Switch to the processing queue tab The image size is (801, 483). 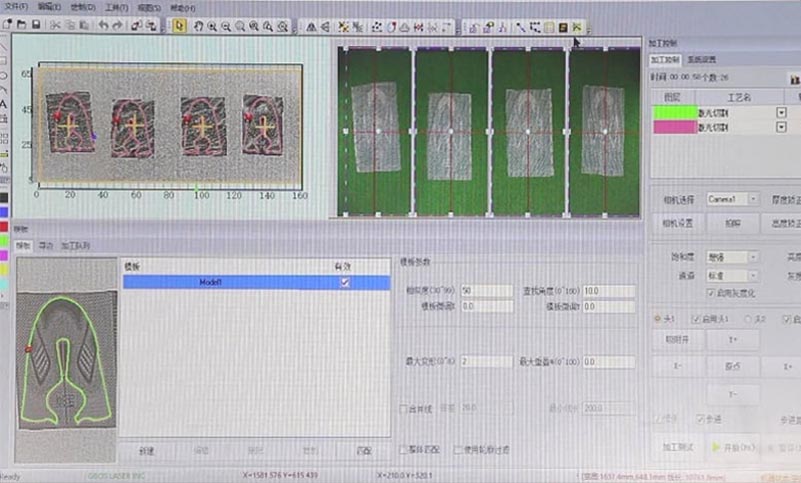click(x=76, y=245)
